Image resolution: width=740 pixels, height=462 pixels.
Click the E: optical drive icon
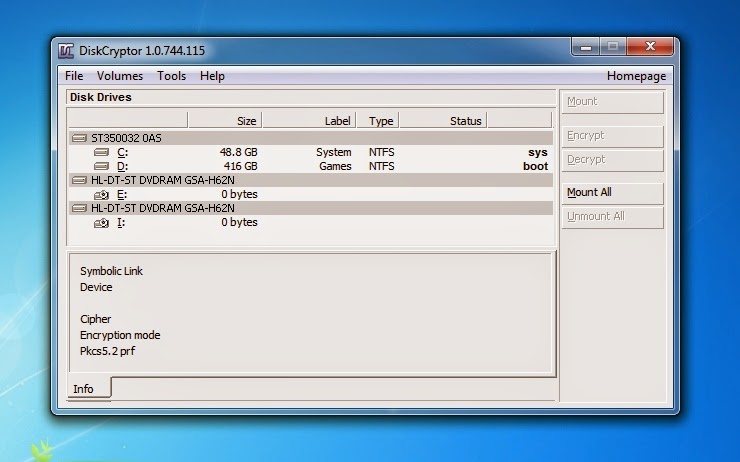(101, 194)
